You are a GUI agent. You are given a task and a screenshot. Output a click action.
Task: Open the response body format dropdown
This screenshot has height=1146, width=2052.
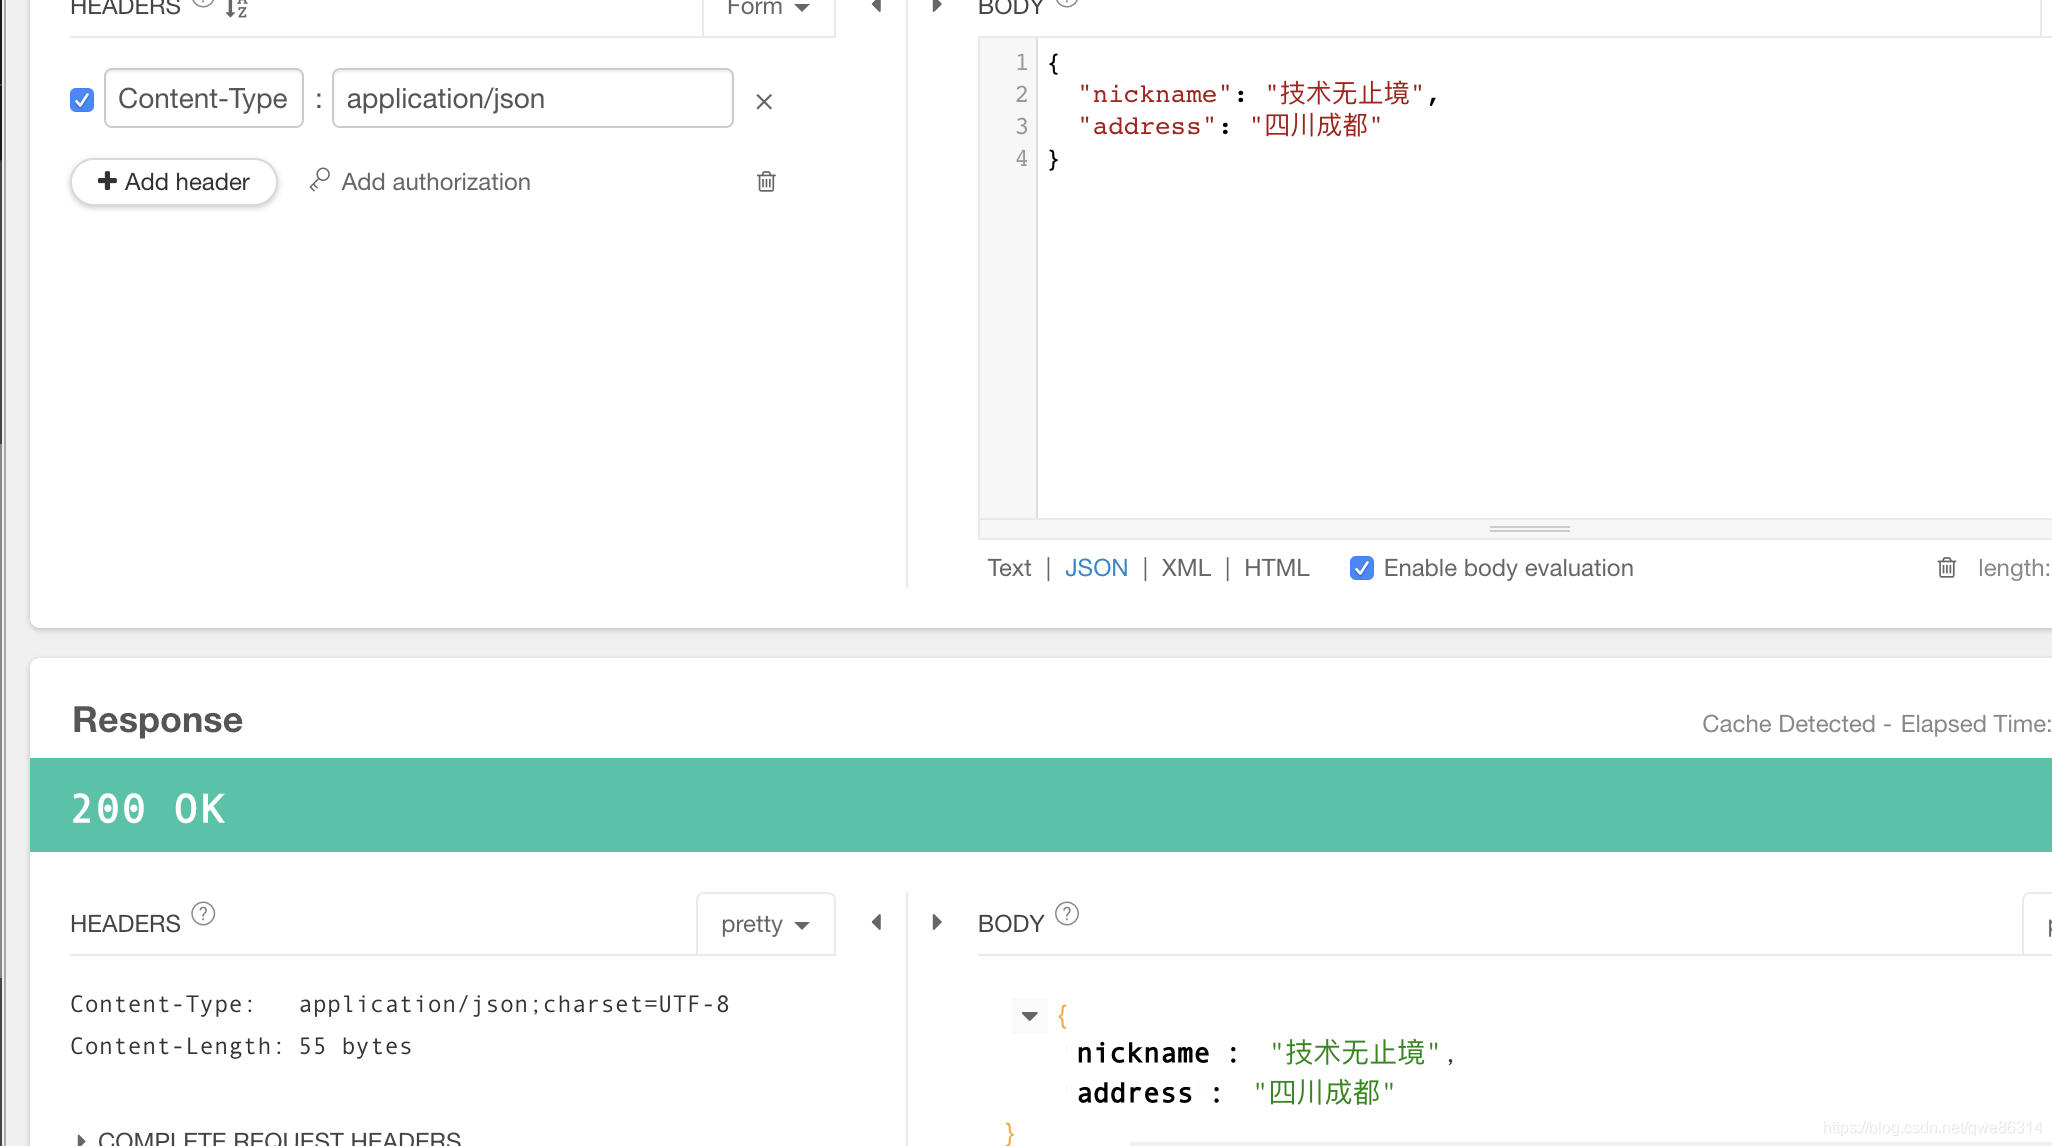coord(2044,923)
